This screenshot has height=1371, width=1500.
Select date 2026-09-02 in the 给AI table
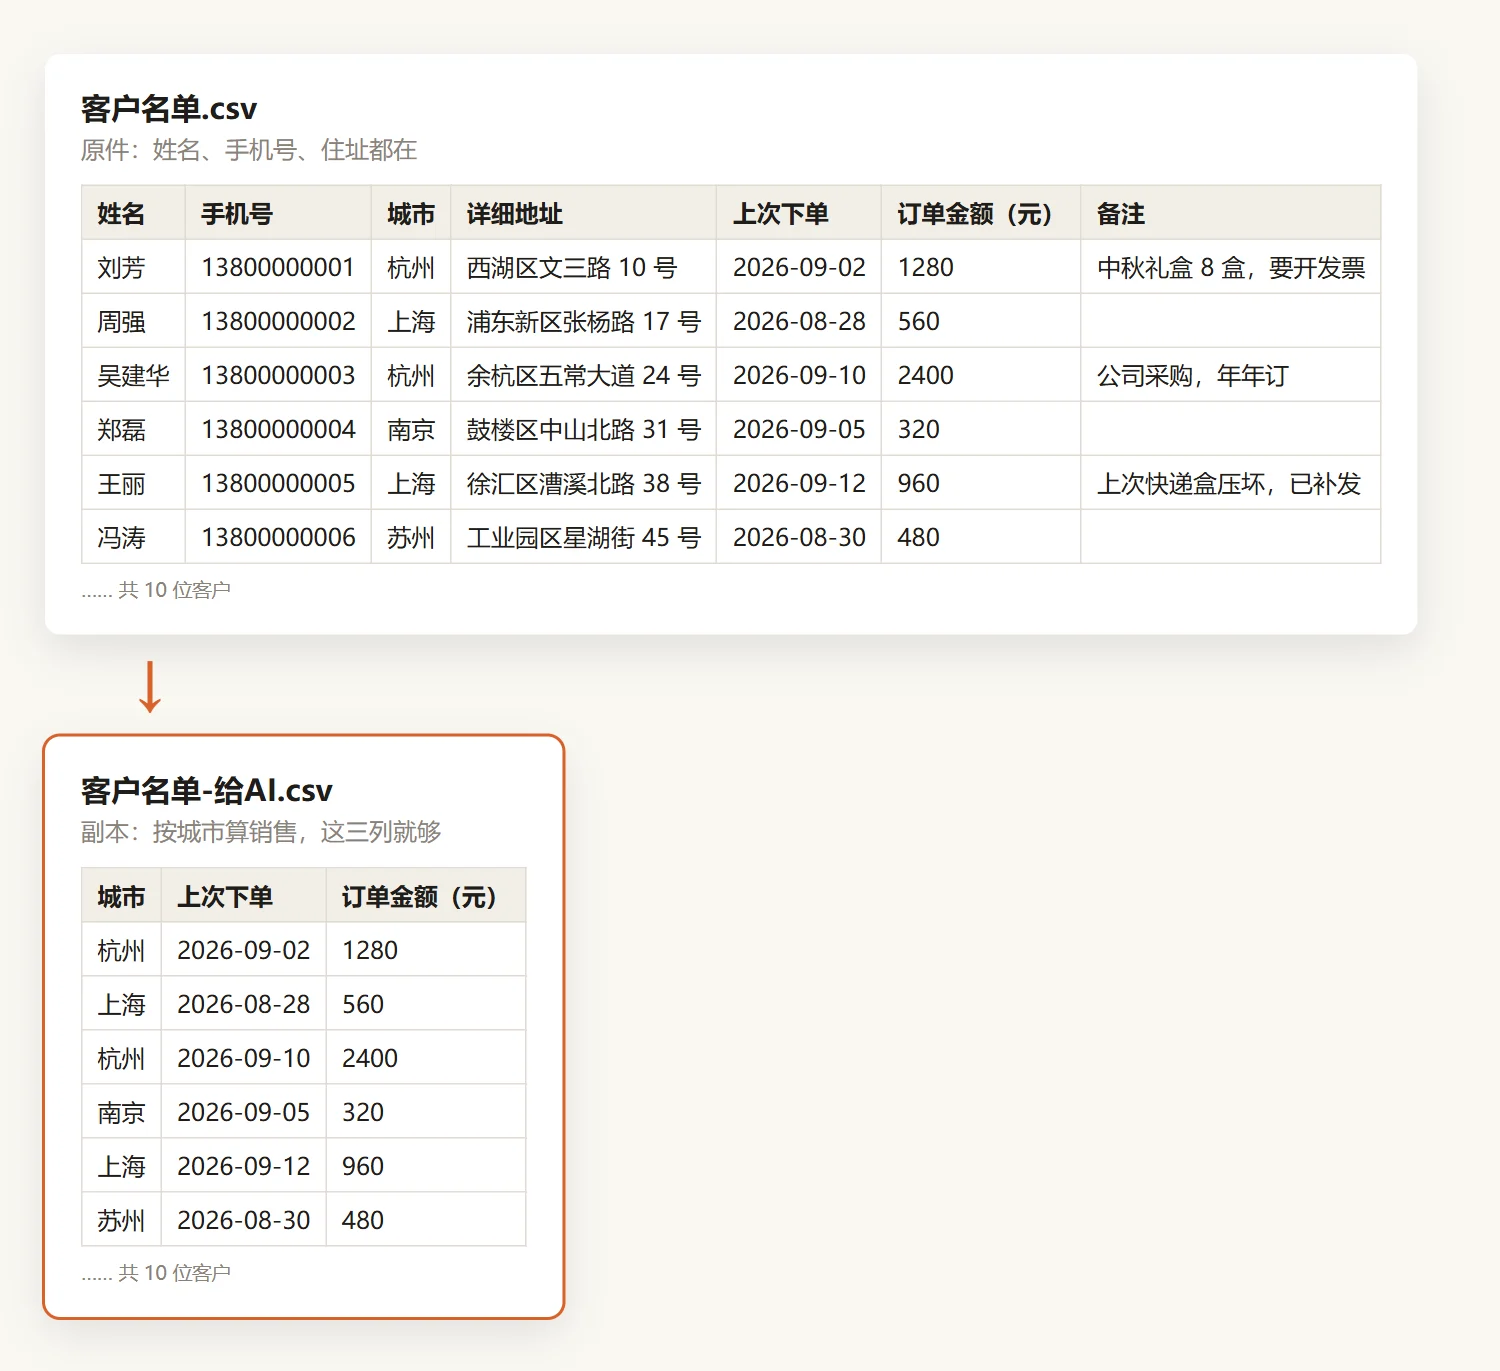tap(244, 951)
